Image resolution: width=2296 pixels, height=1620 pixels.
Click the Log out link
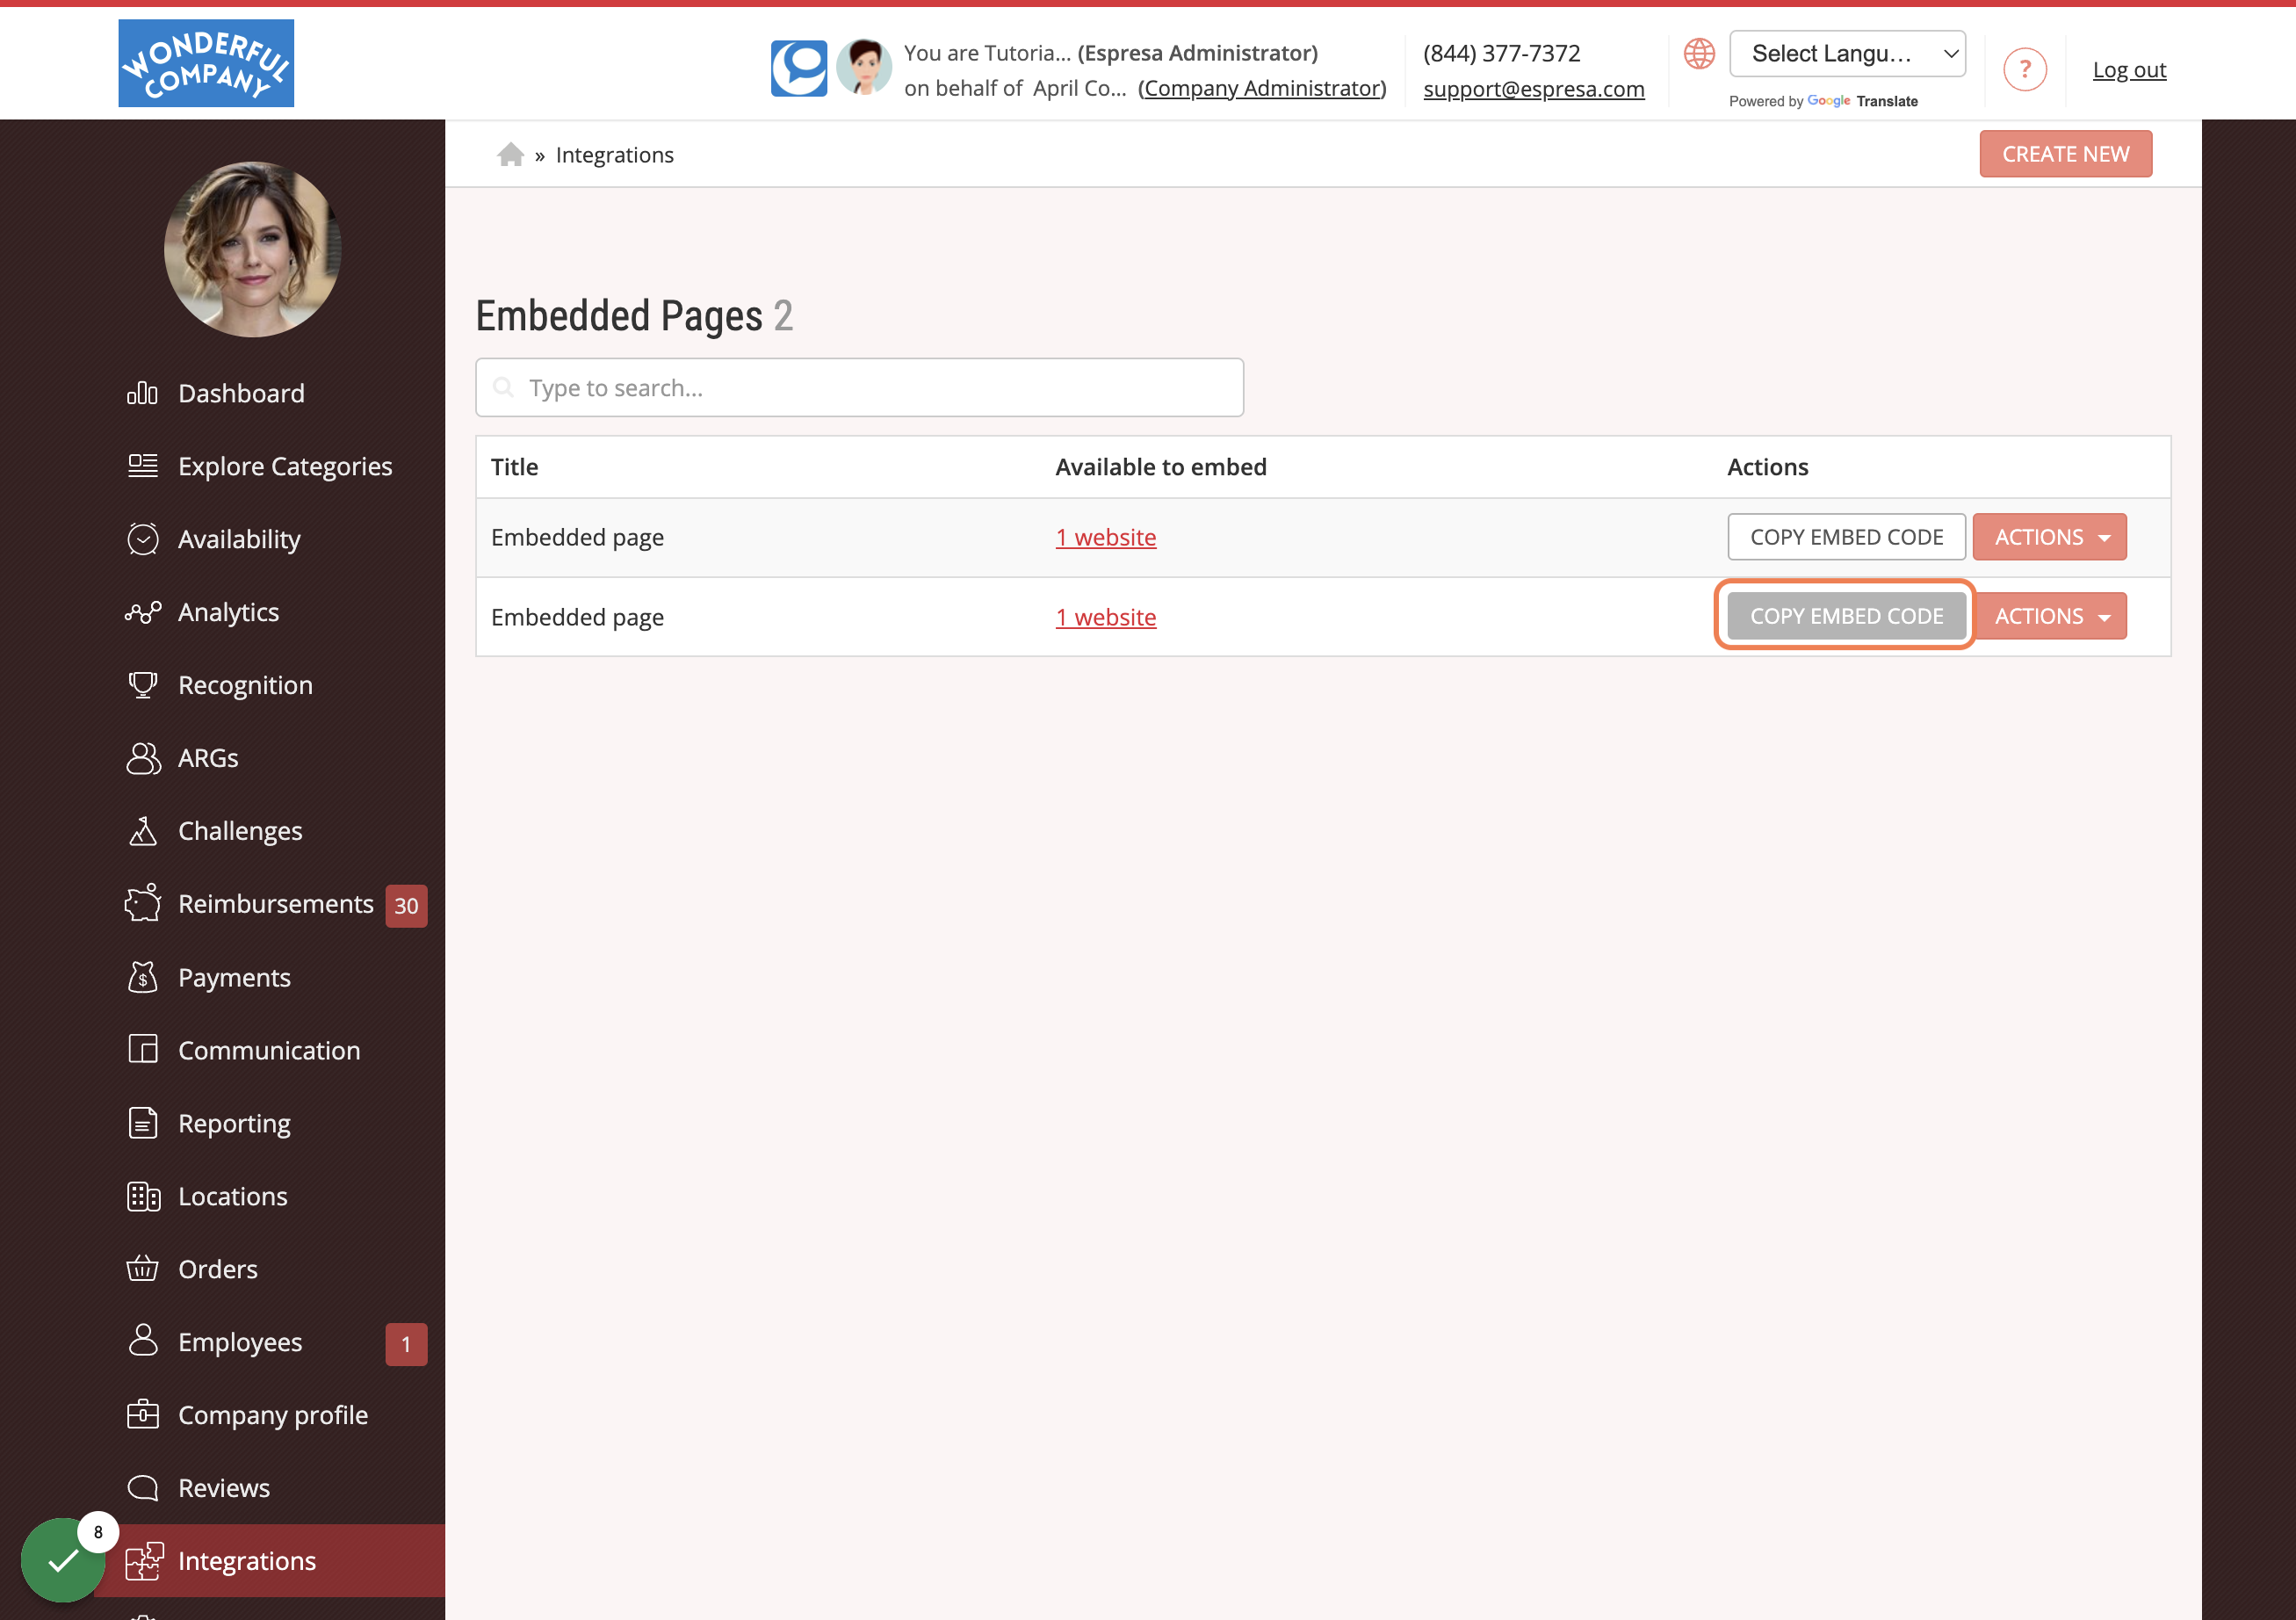2129,70
